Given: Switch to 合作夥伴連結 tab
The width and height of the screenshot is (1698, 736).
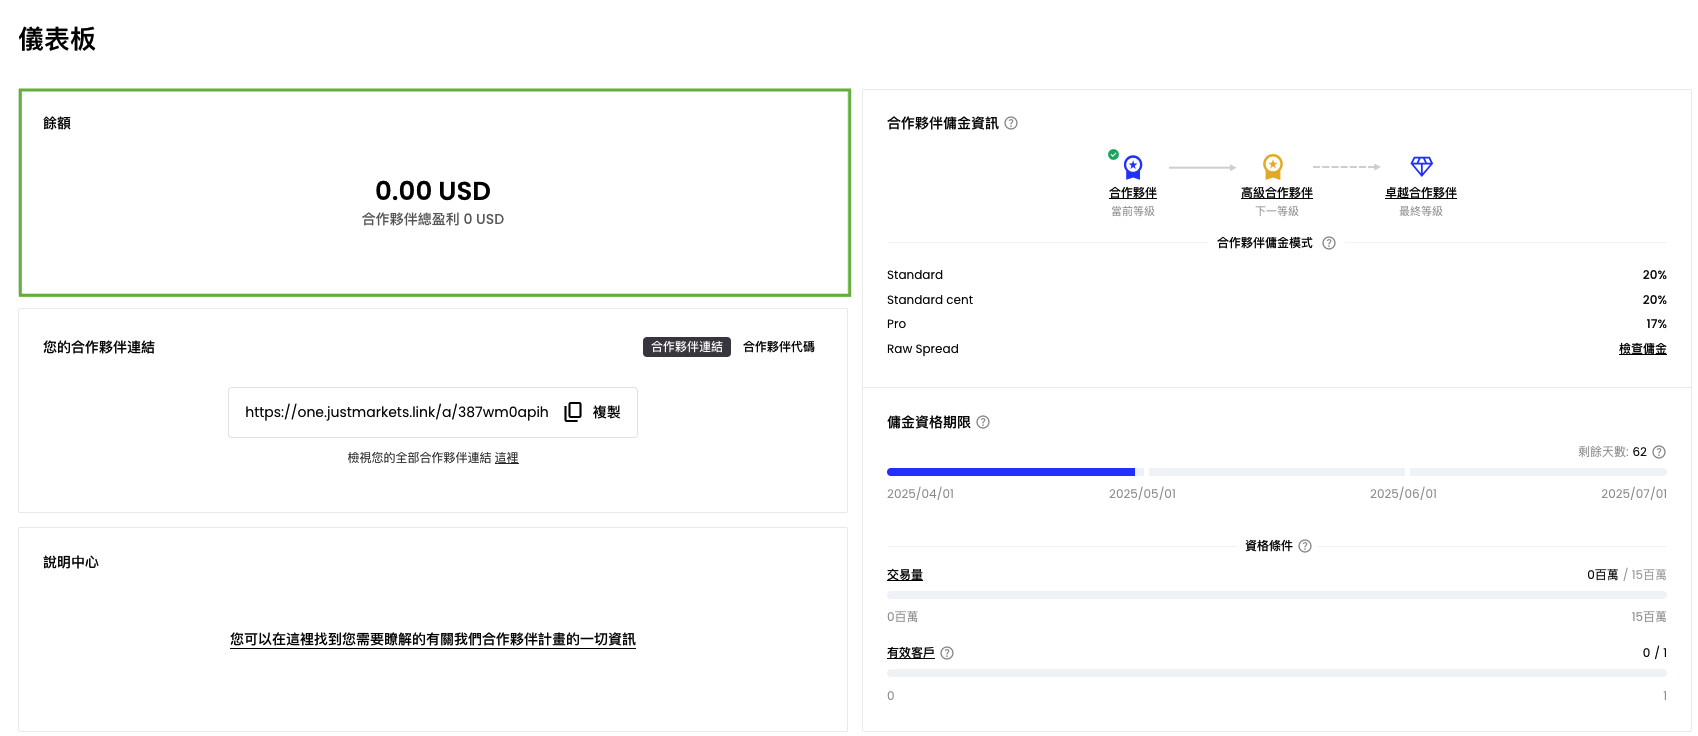Looking at the screenshot, I should pyautogui.click(x=687, y=347).
